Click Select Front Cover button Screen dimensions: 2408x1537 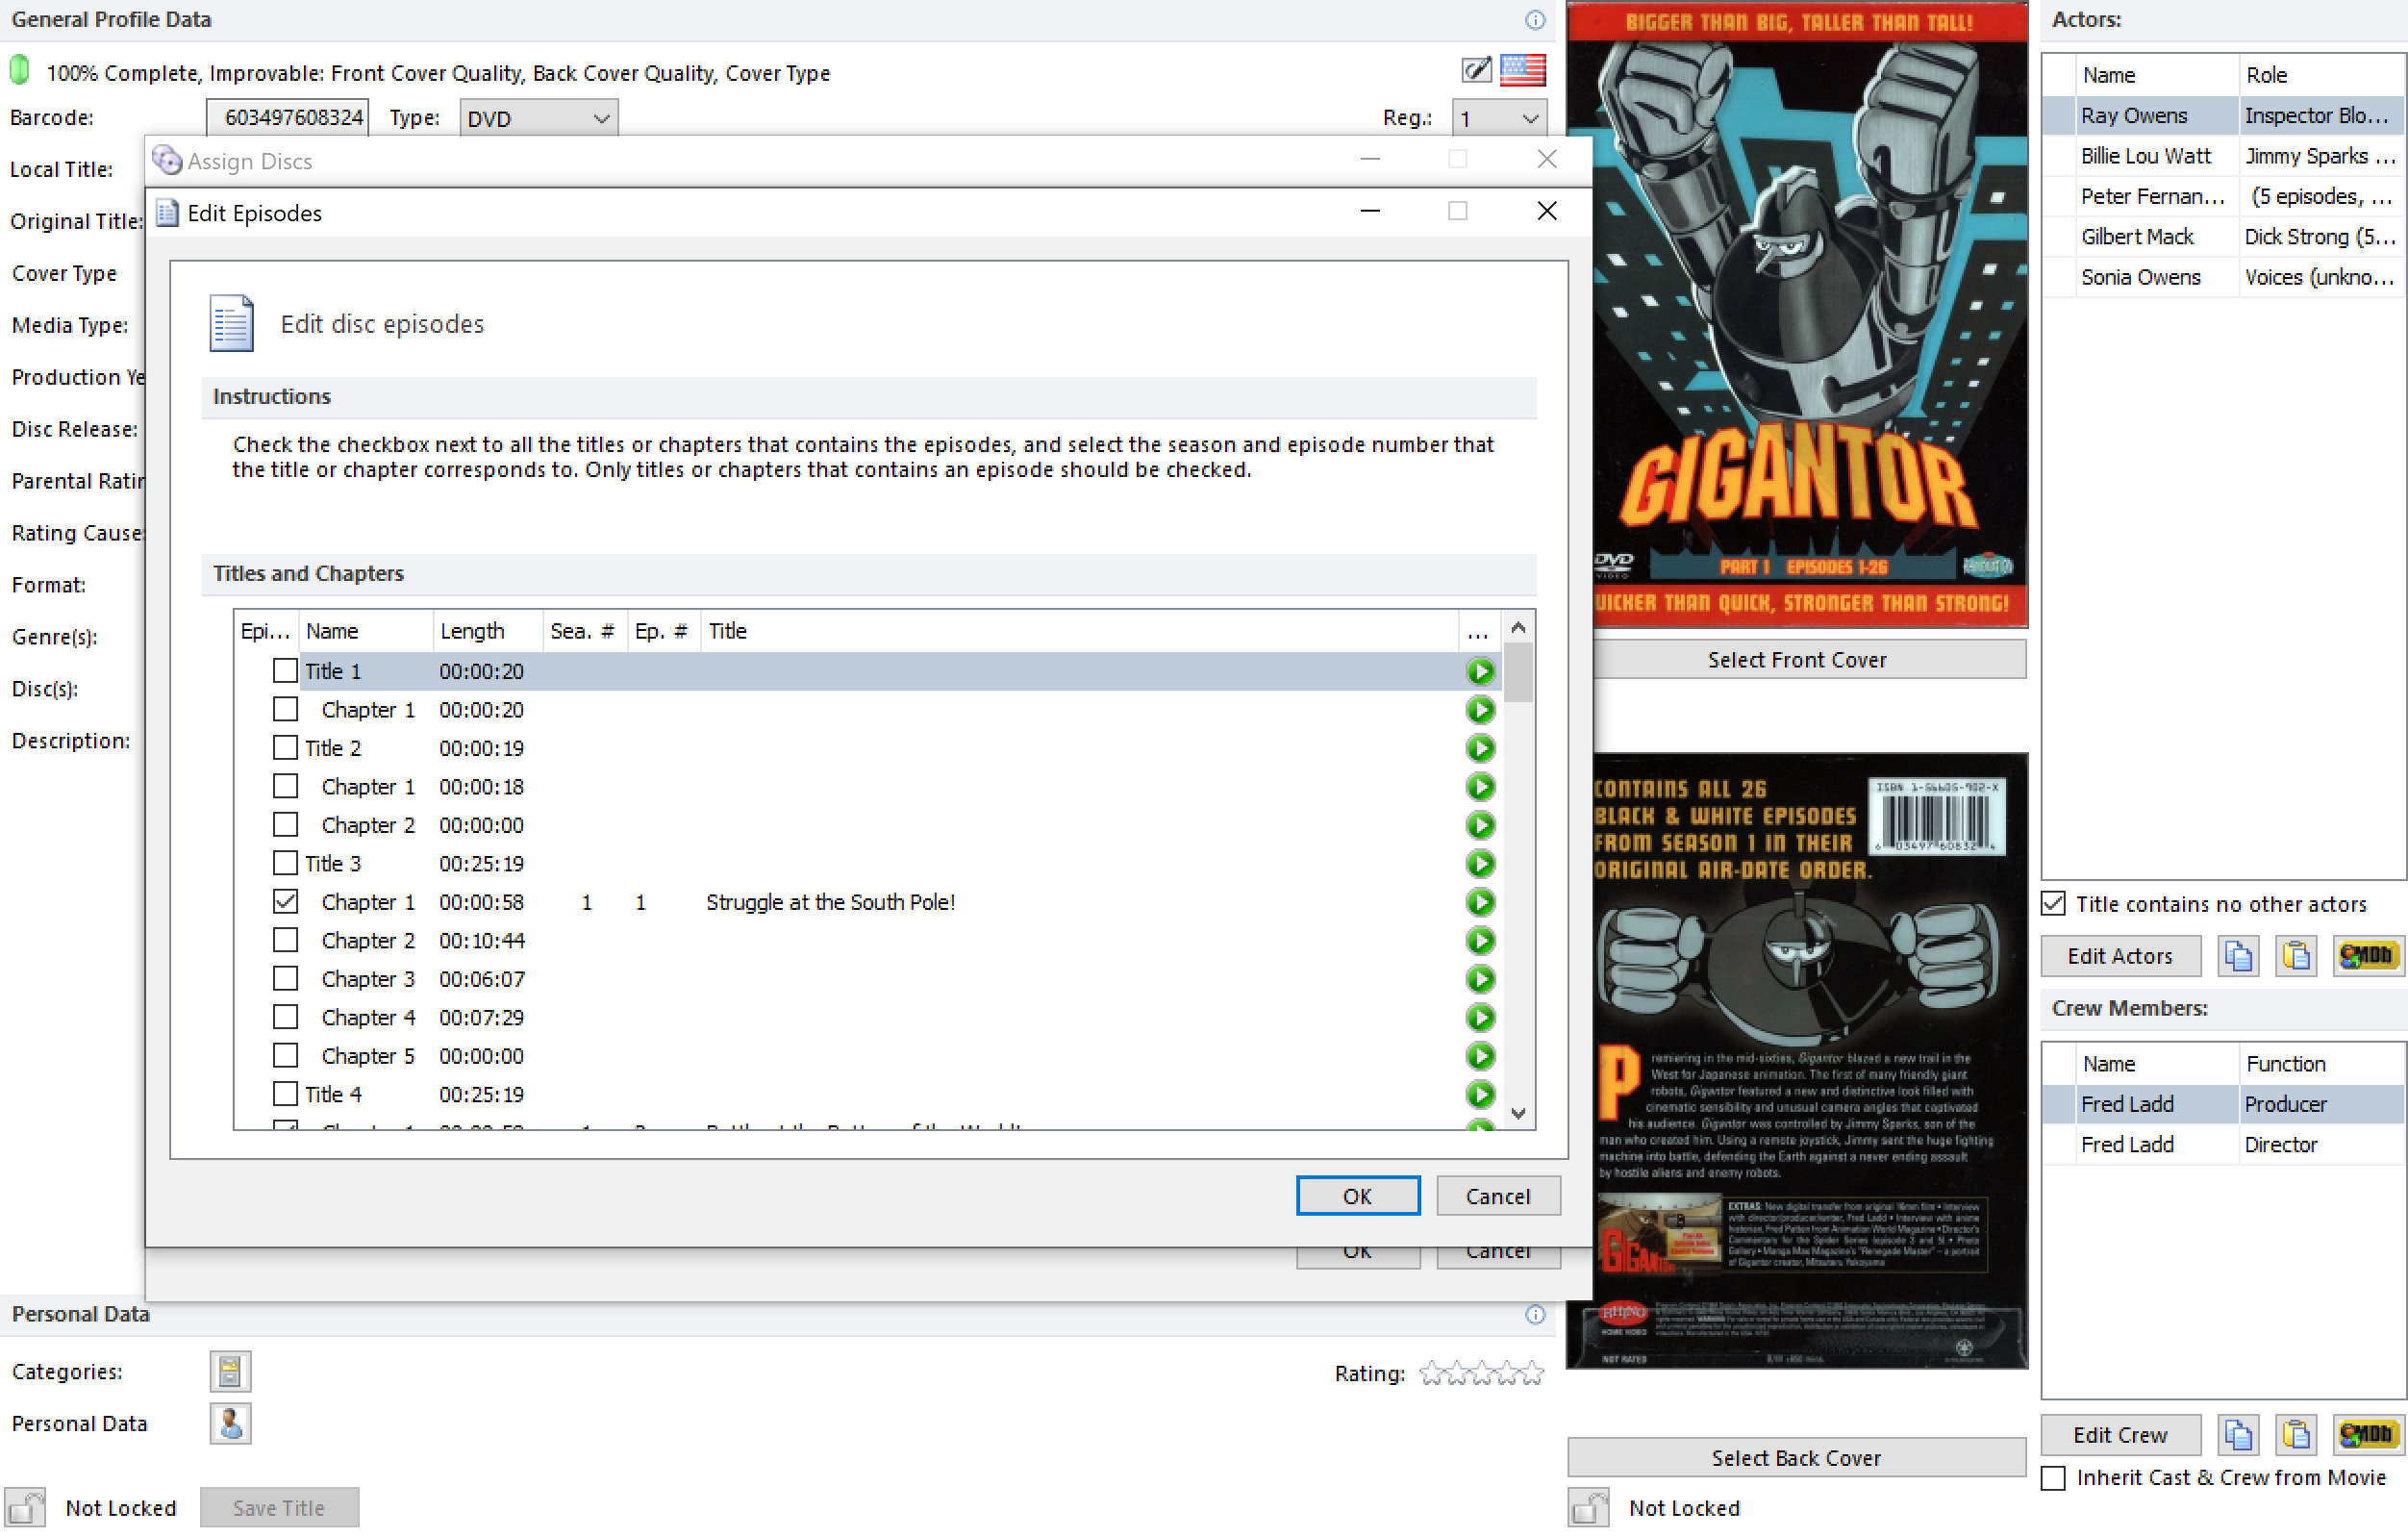pos(1796,660)
